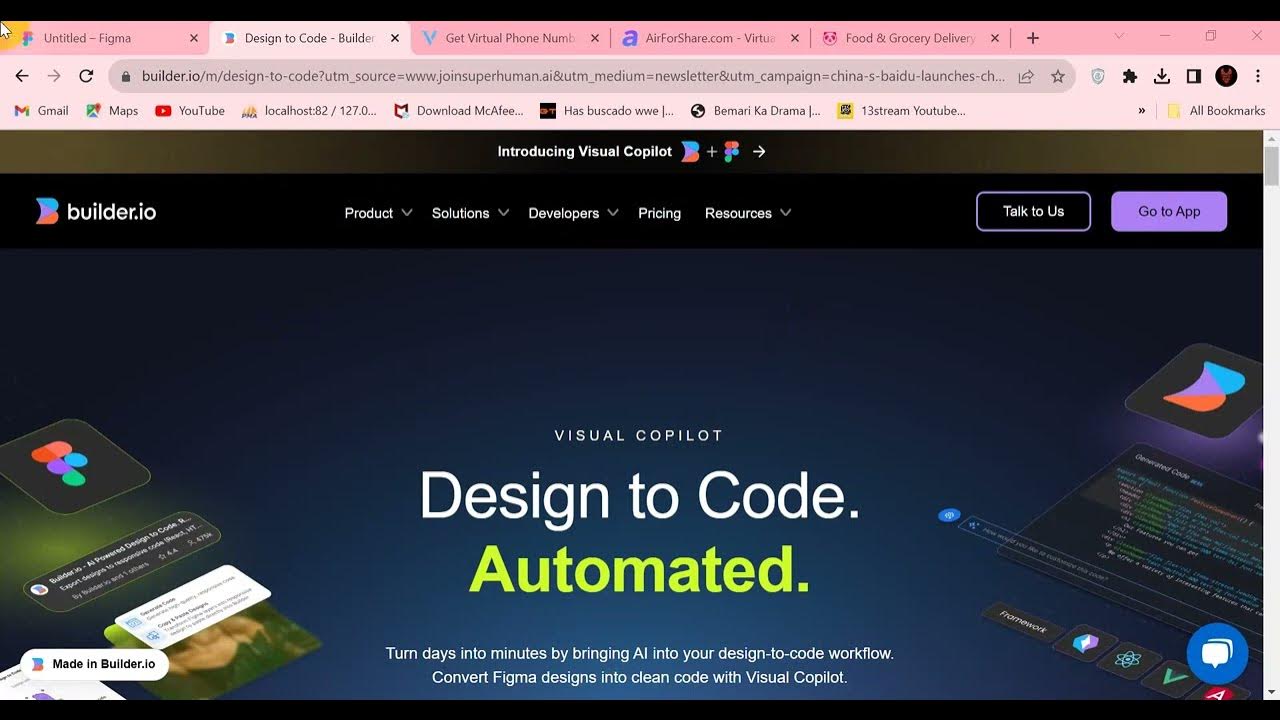Open the Gmail bookmark
The image size is (1280, 720).
[42, 111]
